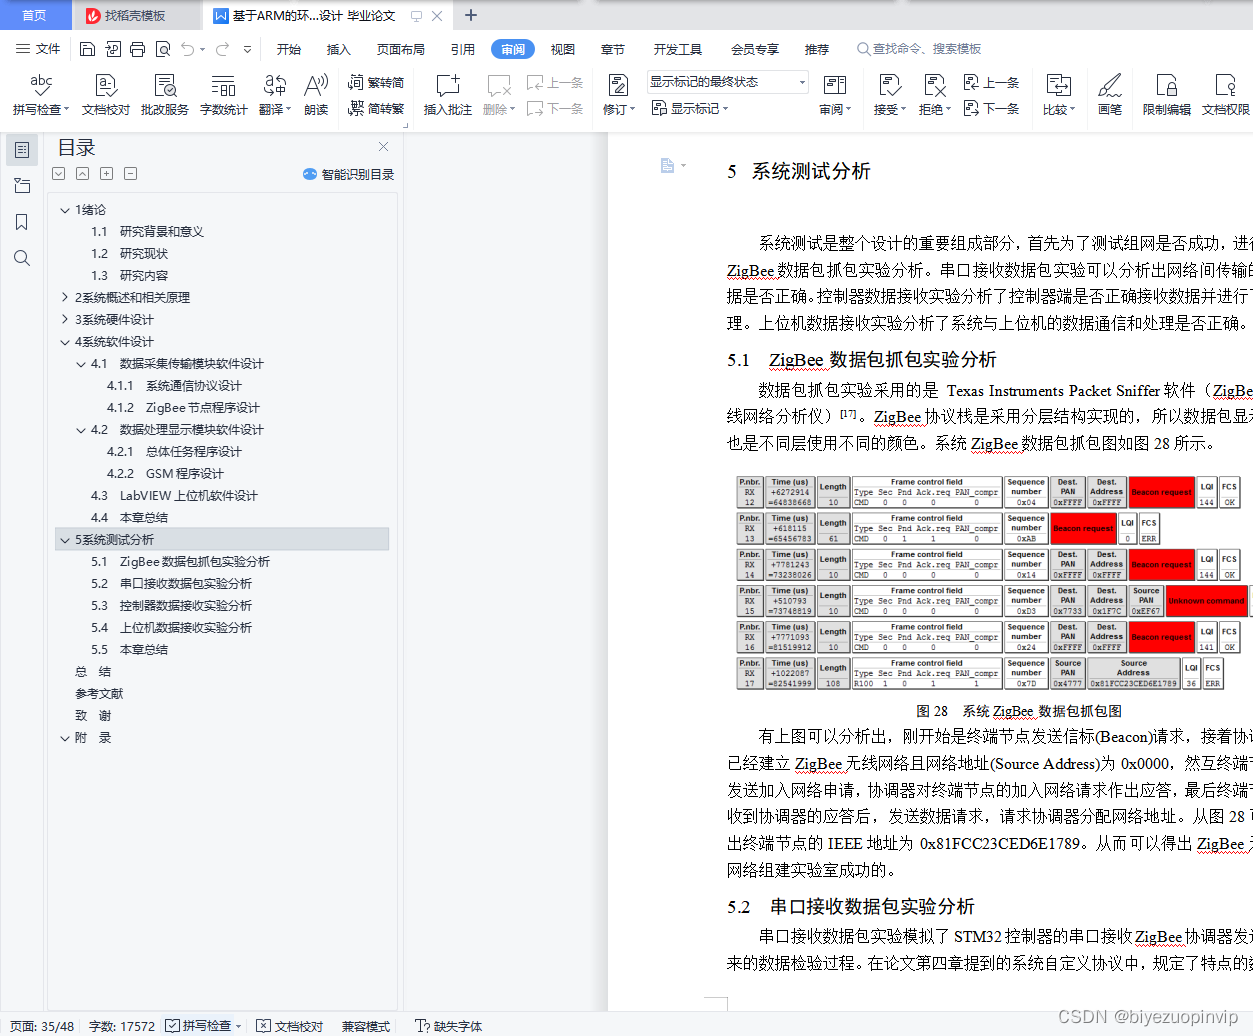Switch to the 页面布局 ribbon tab

400,49
